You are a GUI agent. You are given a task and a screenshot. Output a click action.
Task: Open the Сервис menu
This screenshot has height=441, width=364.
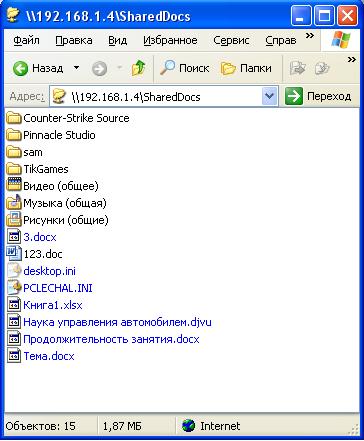[x=231, y=40]
